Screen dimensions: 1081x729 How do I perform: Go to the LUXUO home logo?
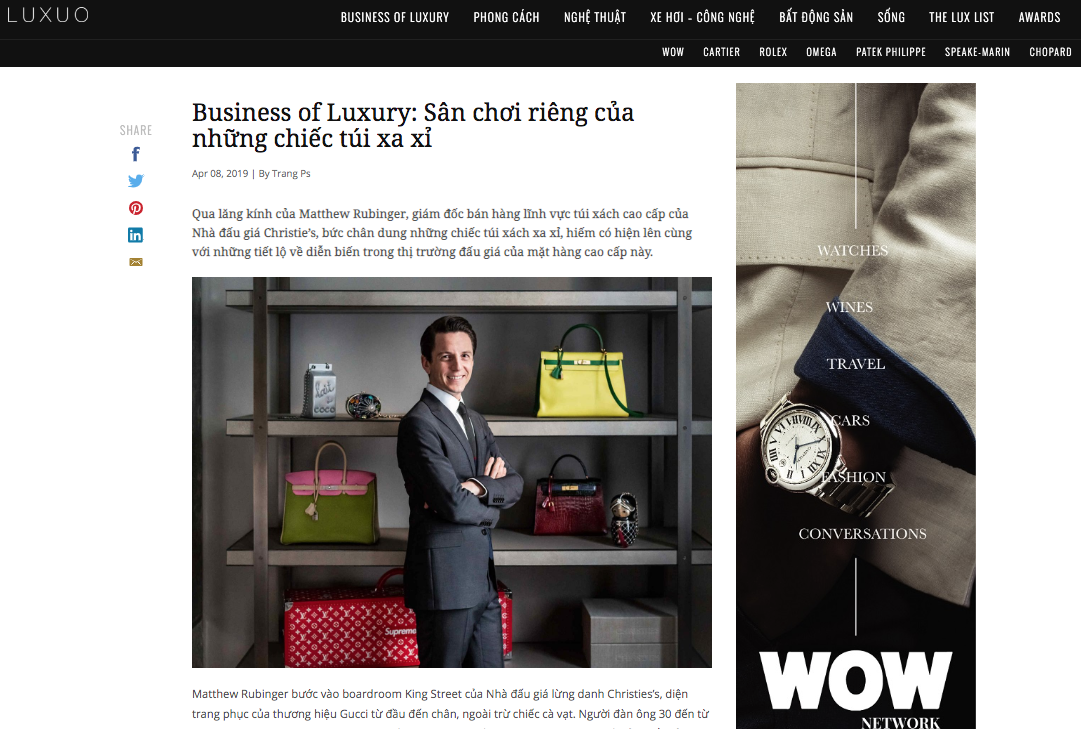[48, 15]
